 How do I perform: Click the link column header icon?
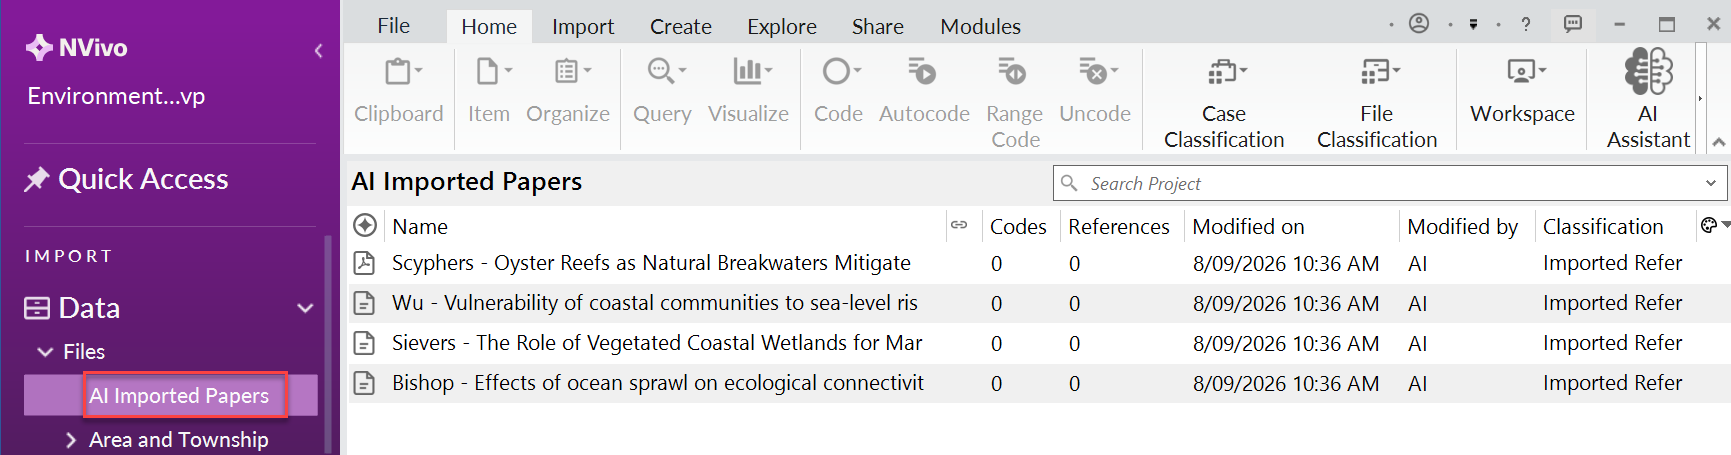point(959,225)
